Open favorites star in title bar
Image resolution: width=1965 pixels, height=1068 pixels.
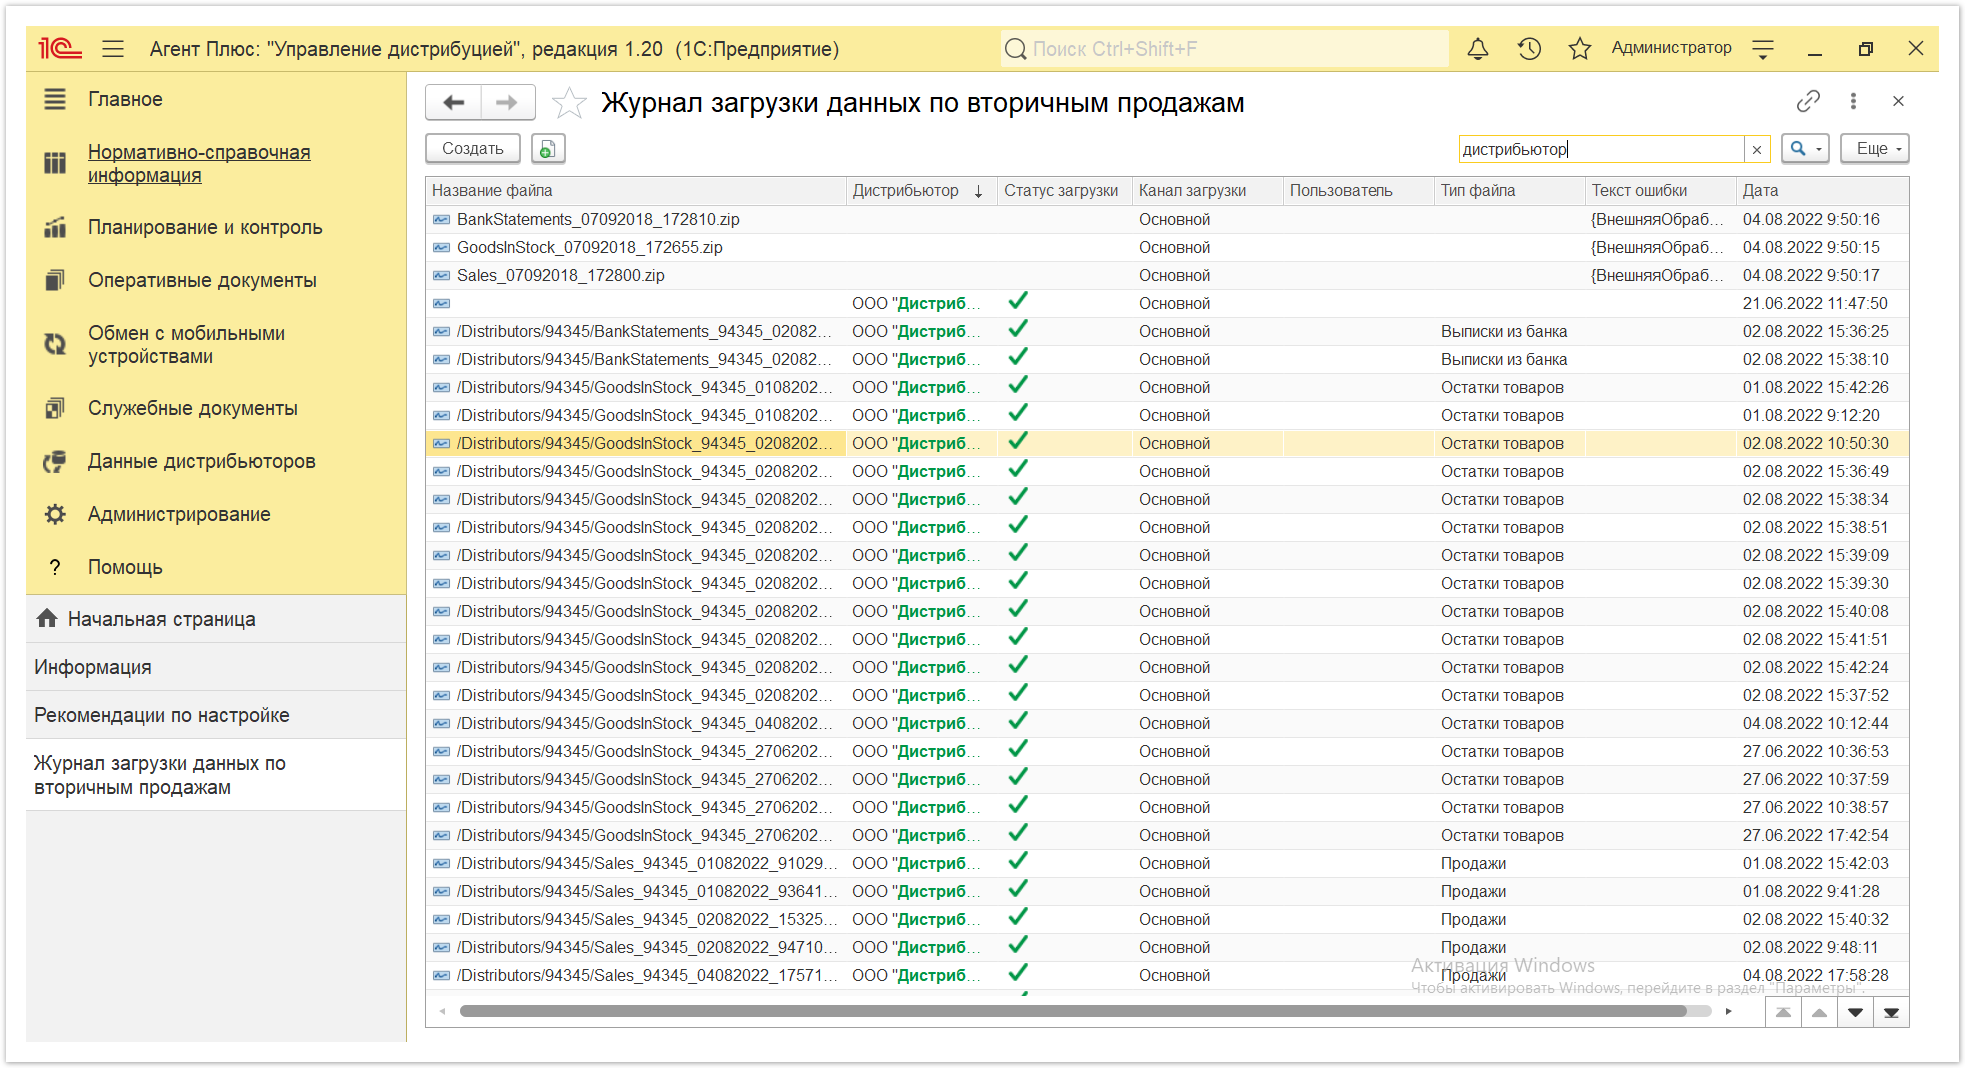(x=1580, y=48)
